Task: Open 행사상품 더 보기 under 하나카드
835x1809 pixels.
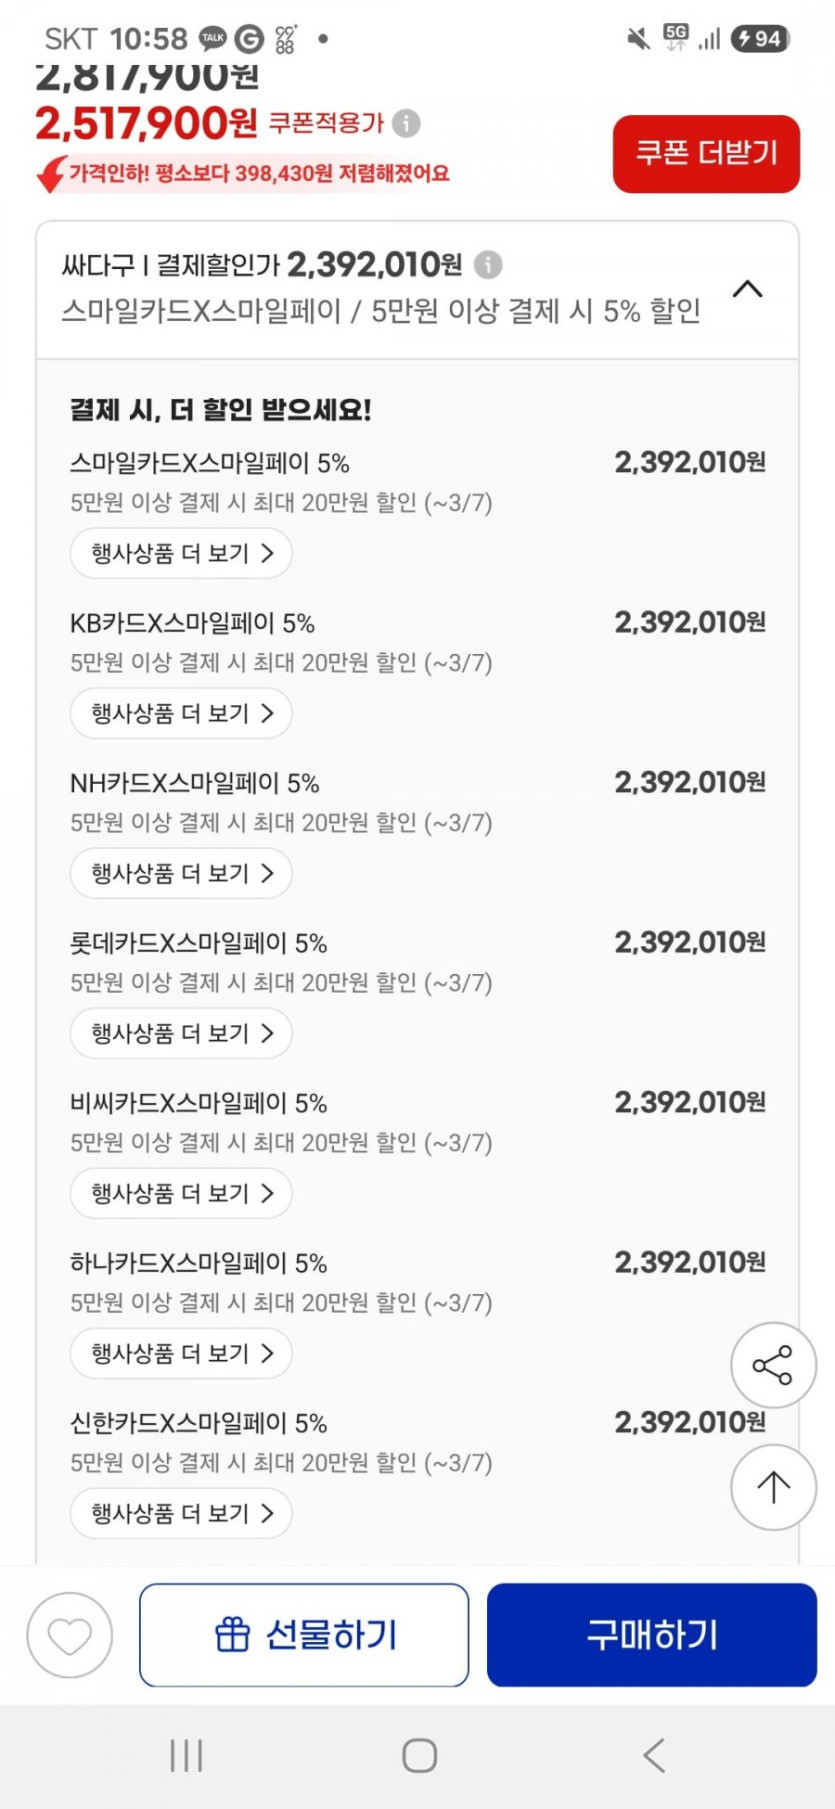Action: tap(181, 1353)
